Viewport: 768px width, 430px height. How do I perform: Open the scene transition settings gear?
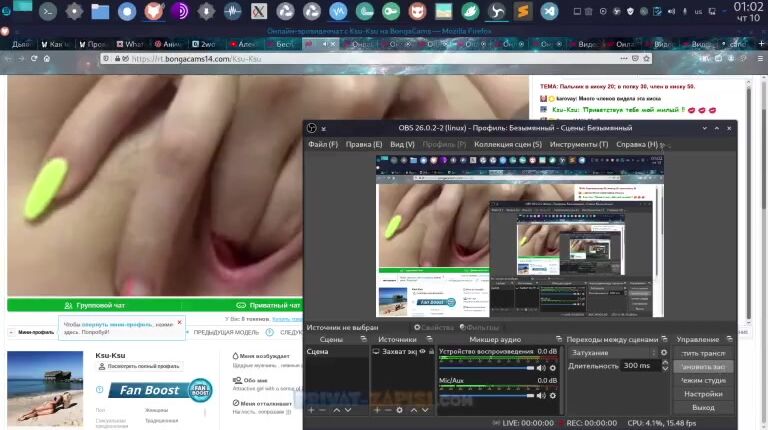[664, 352]
